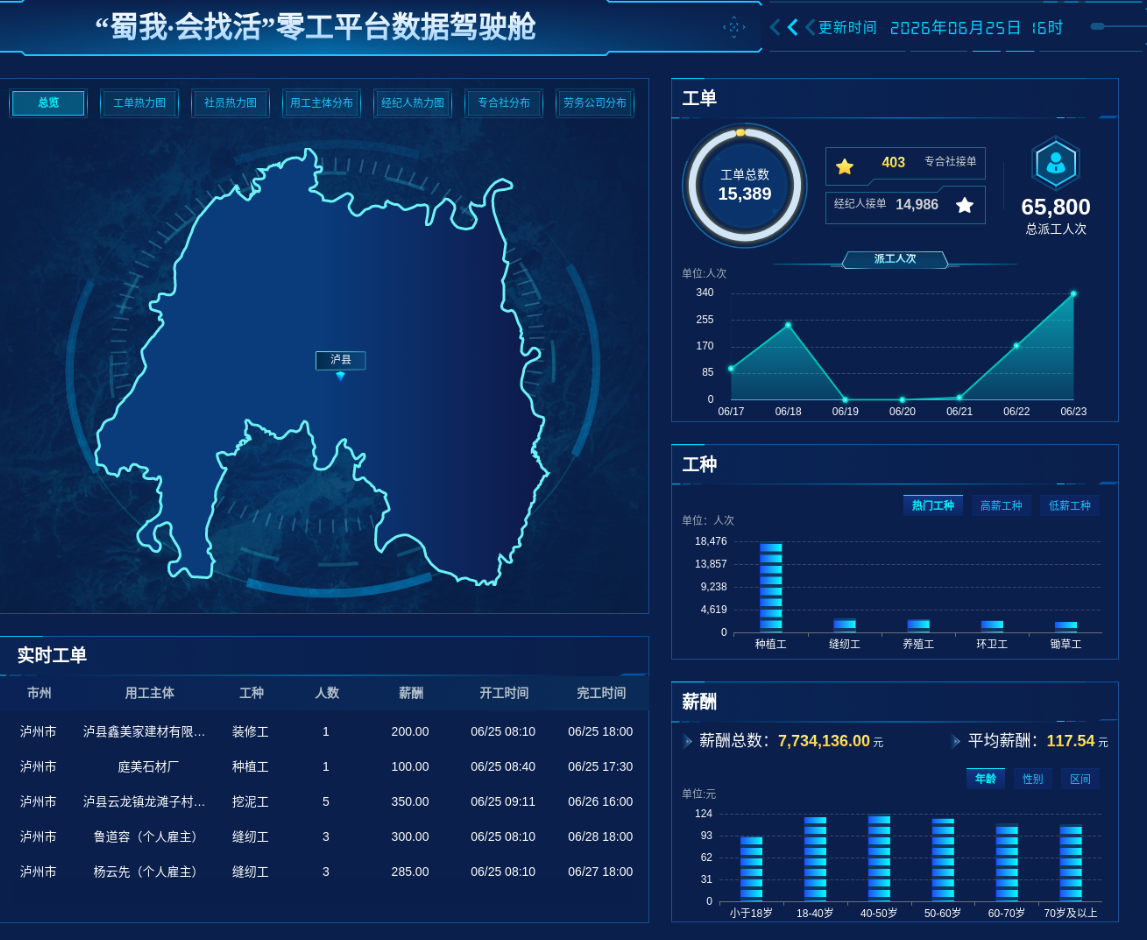Image resolution: width=1147 pixels, height=940 pixels.
Task: Click the 70岁及以上 salary bar
Action: click(1071, 862)
